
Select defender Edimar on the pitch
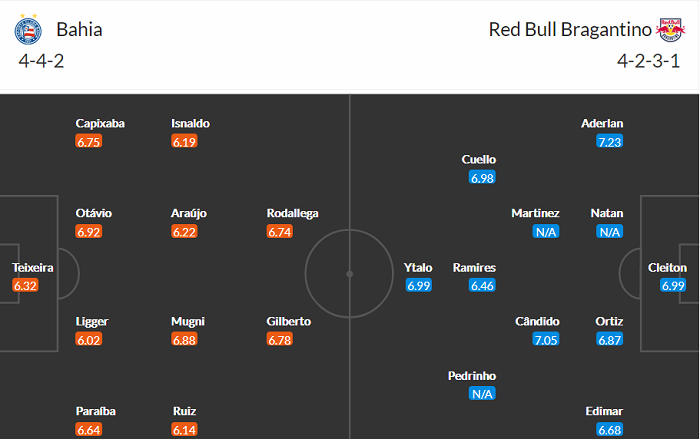coord(605,411)
